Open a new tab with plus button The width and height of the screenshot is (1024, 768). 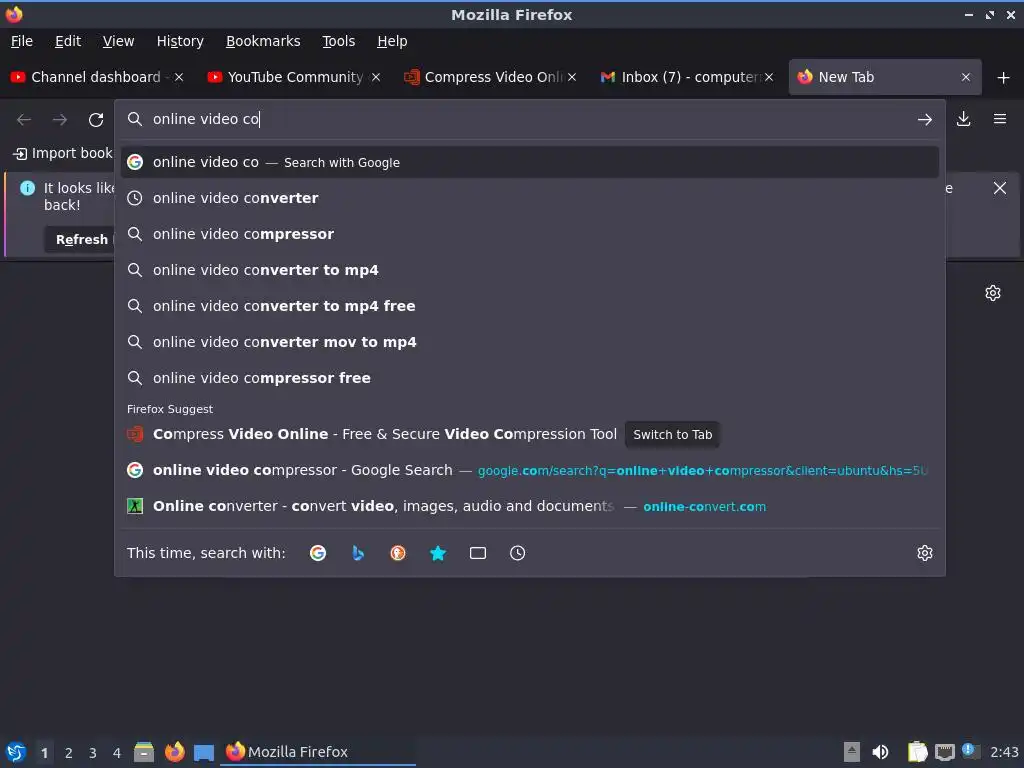1003,77
